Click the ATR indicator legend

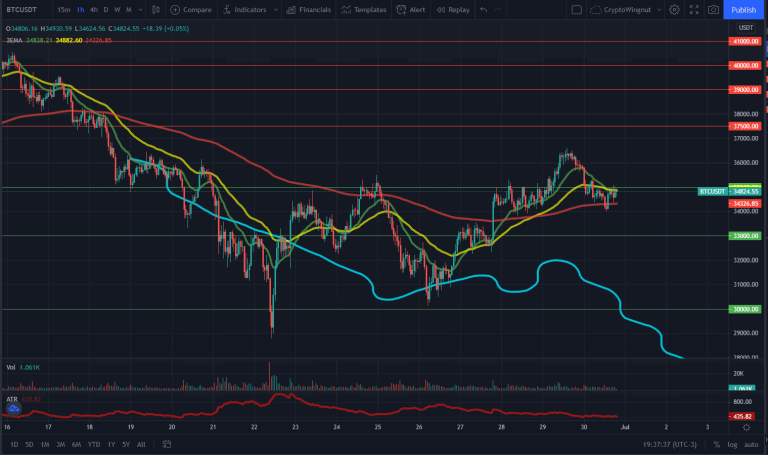click(12, 399)
